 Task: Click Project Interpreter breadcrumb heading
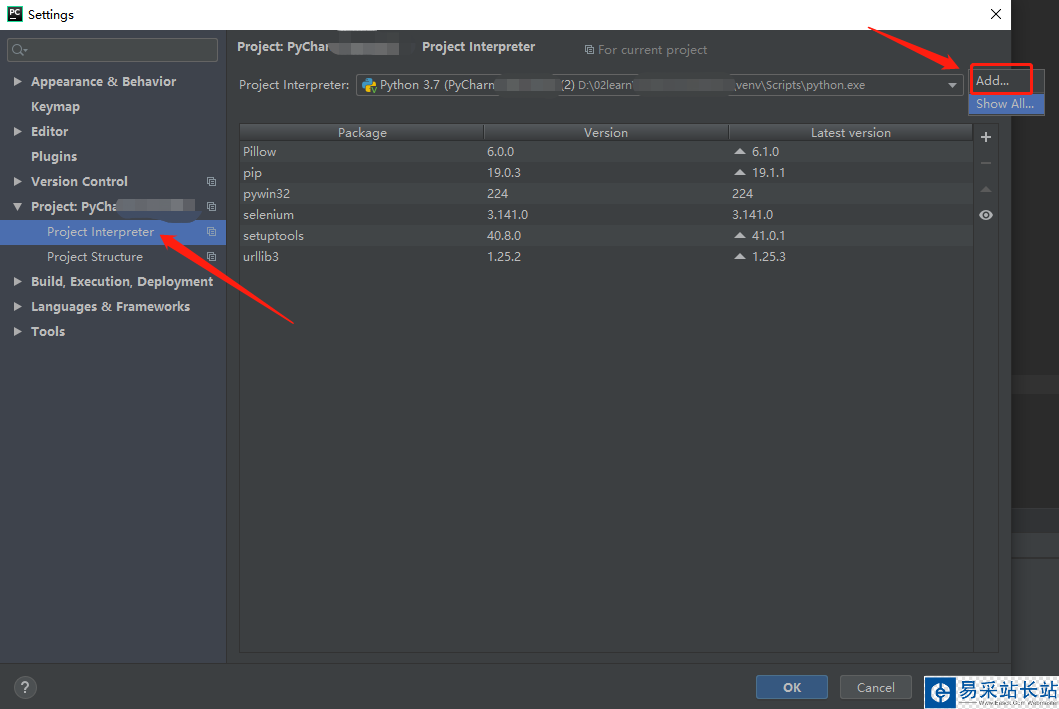(478, 47)
